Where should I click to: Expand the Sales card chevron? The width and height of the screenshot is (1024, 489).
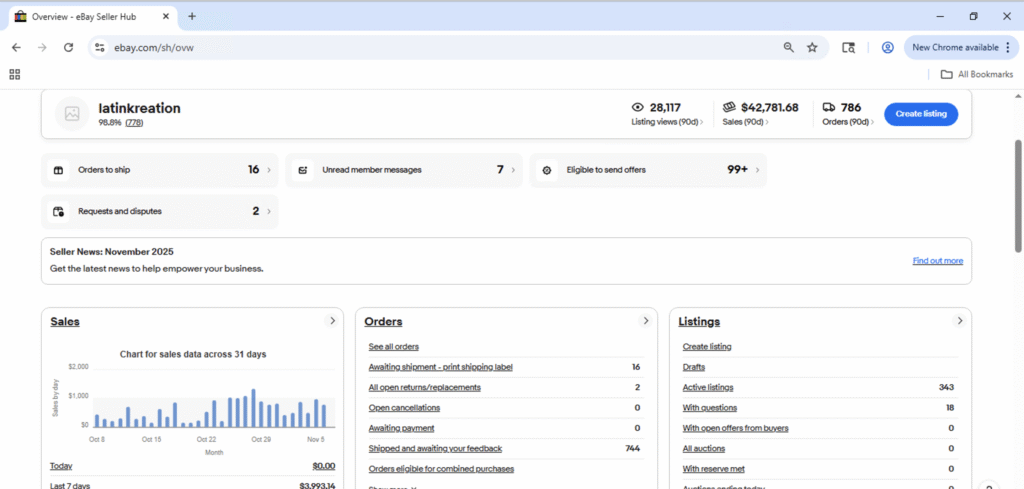point(332,321)
